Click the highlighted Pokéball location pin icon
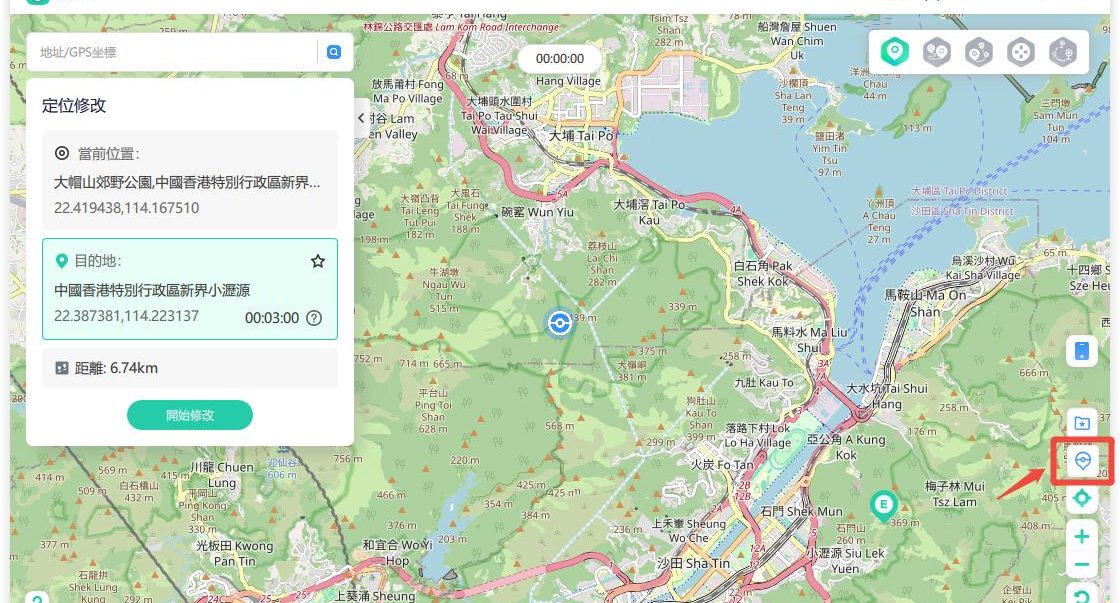Screen dimensions: 1120x603 click(1081, 461)
